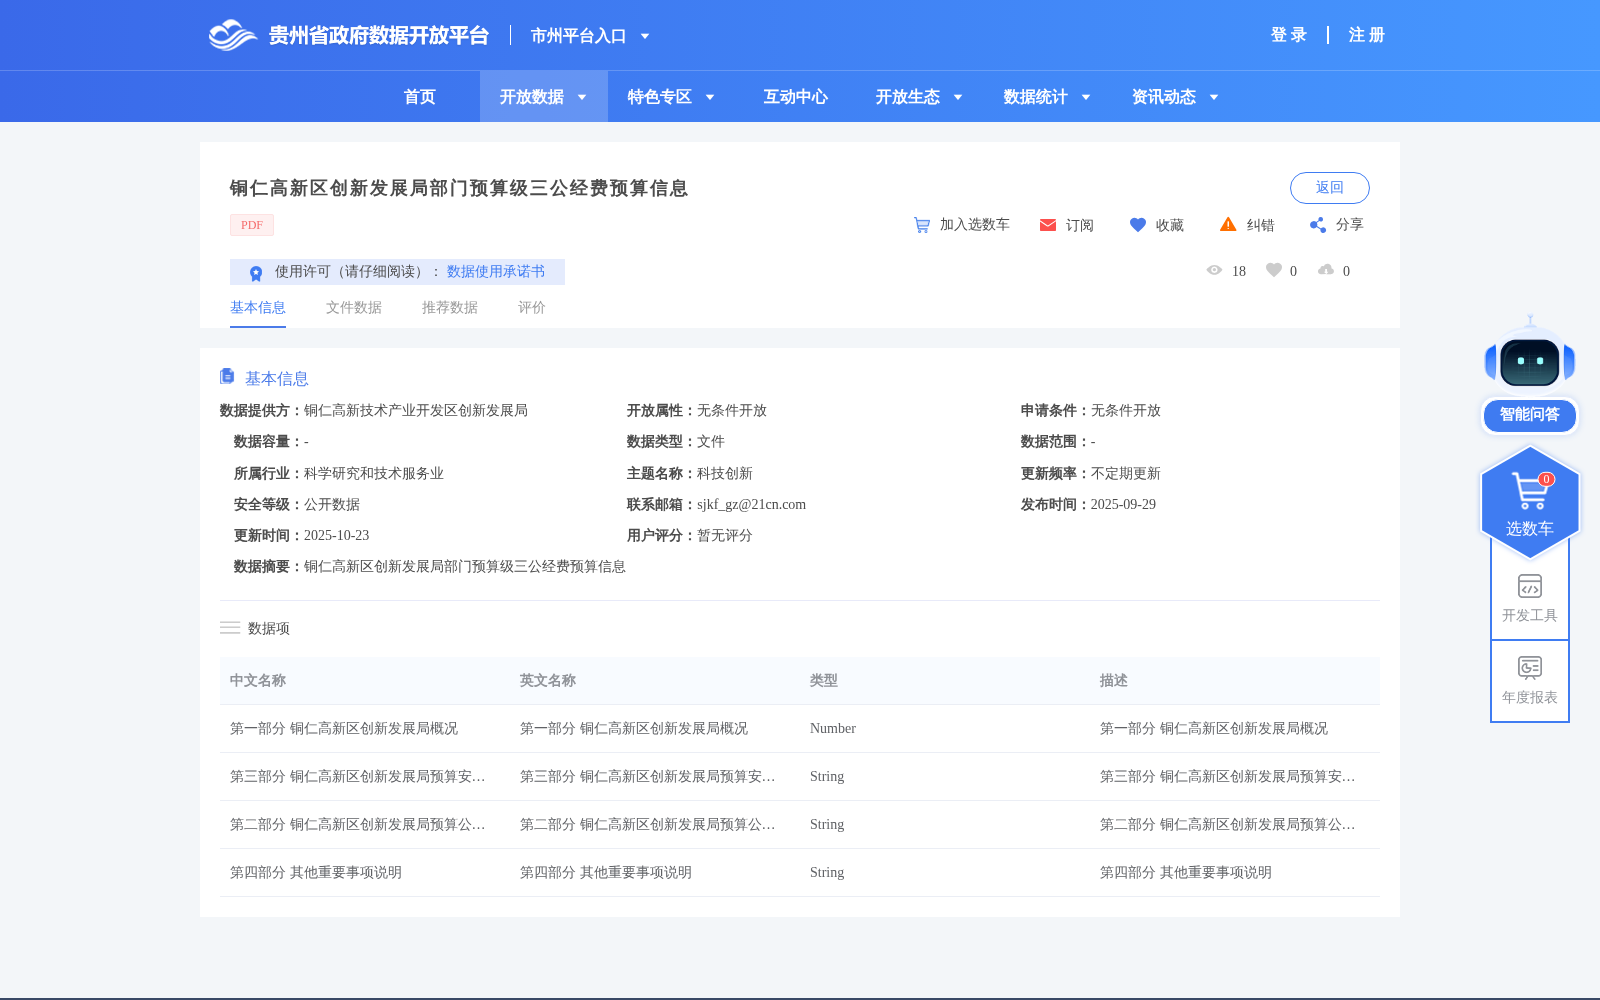
Task: Select the 基本信息 tab
Action: (258, 308)
